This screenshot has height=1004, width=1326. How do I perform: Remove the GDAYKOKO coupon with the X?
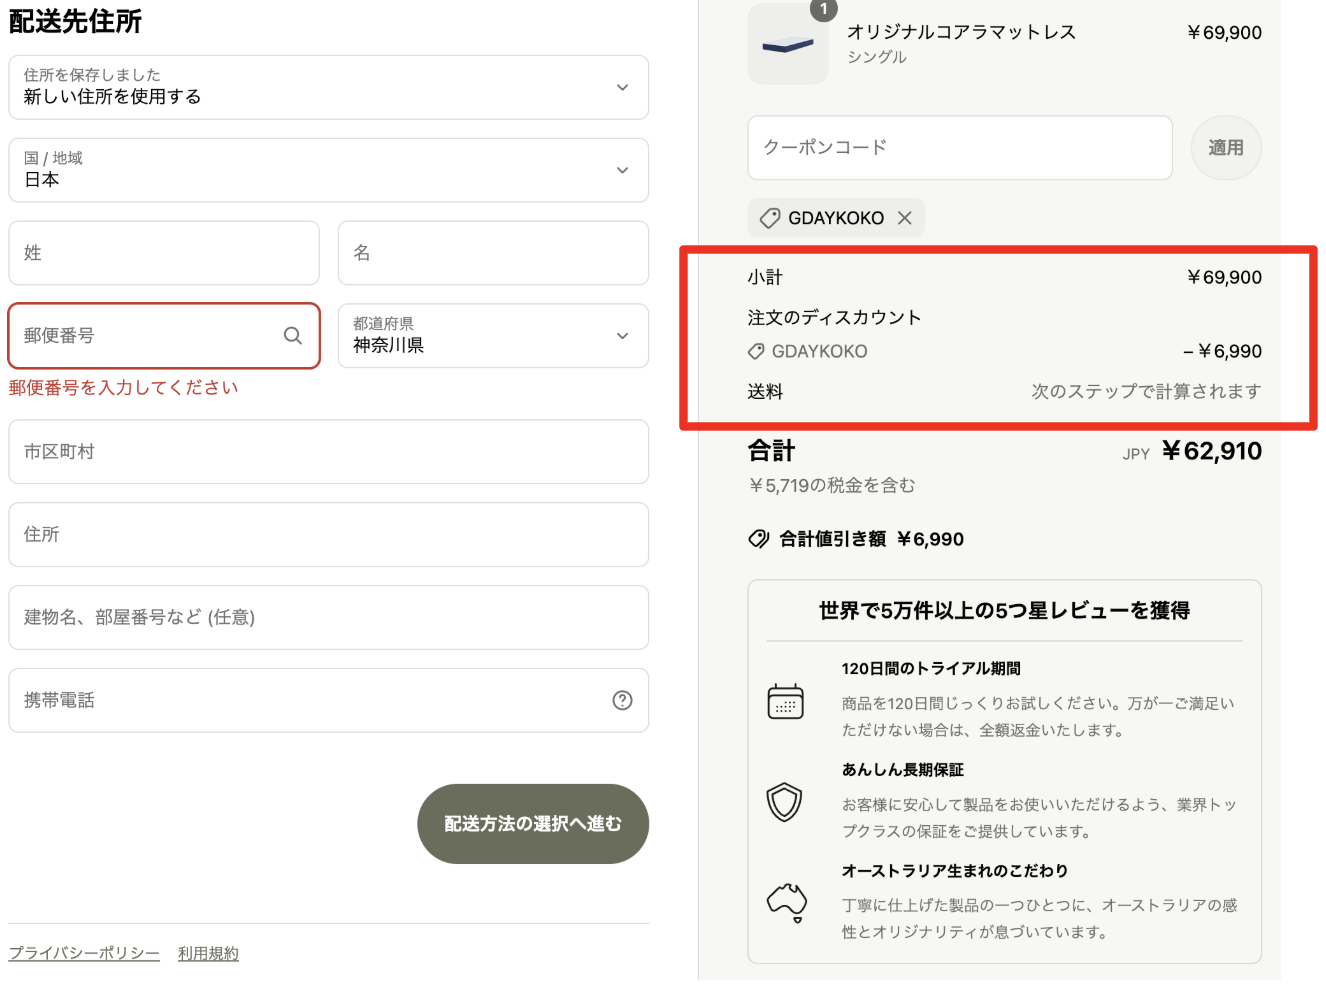904,218
